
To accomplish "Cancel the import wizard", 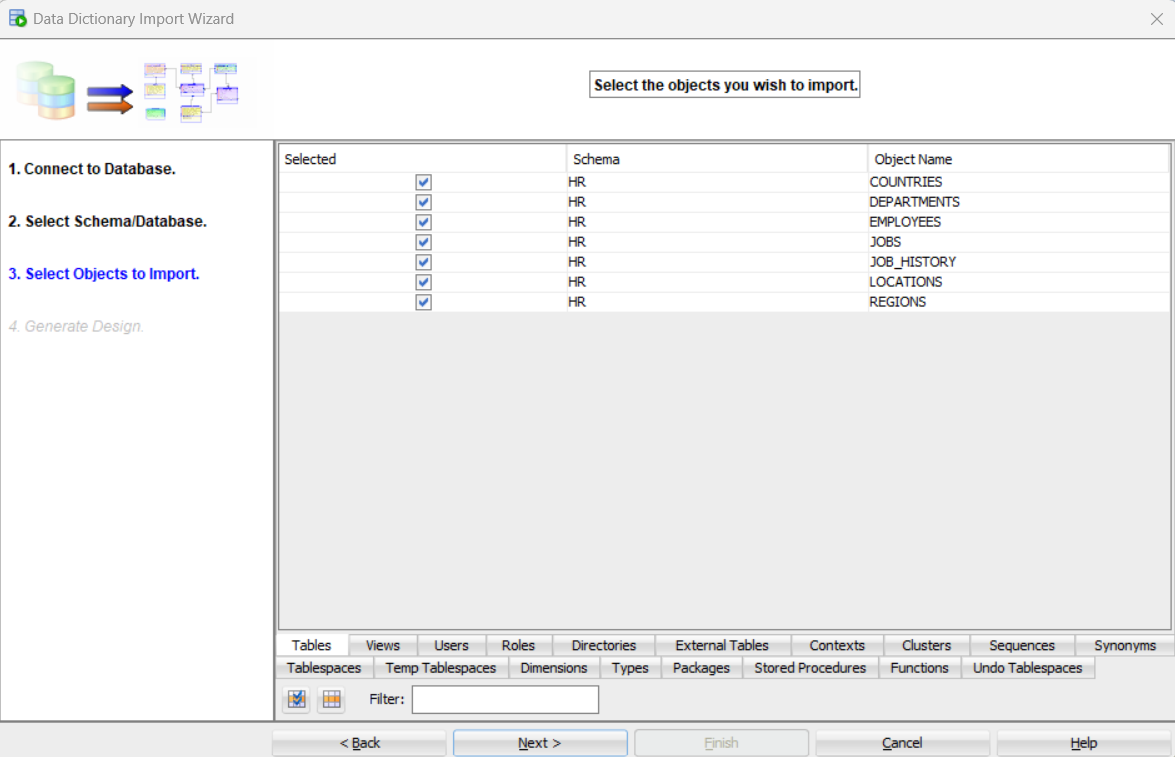I will click(902, 743).
